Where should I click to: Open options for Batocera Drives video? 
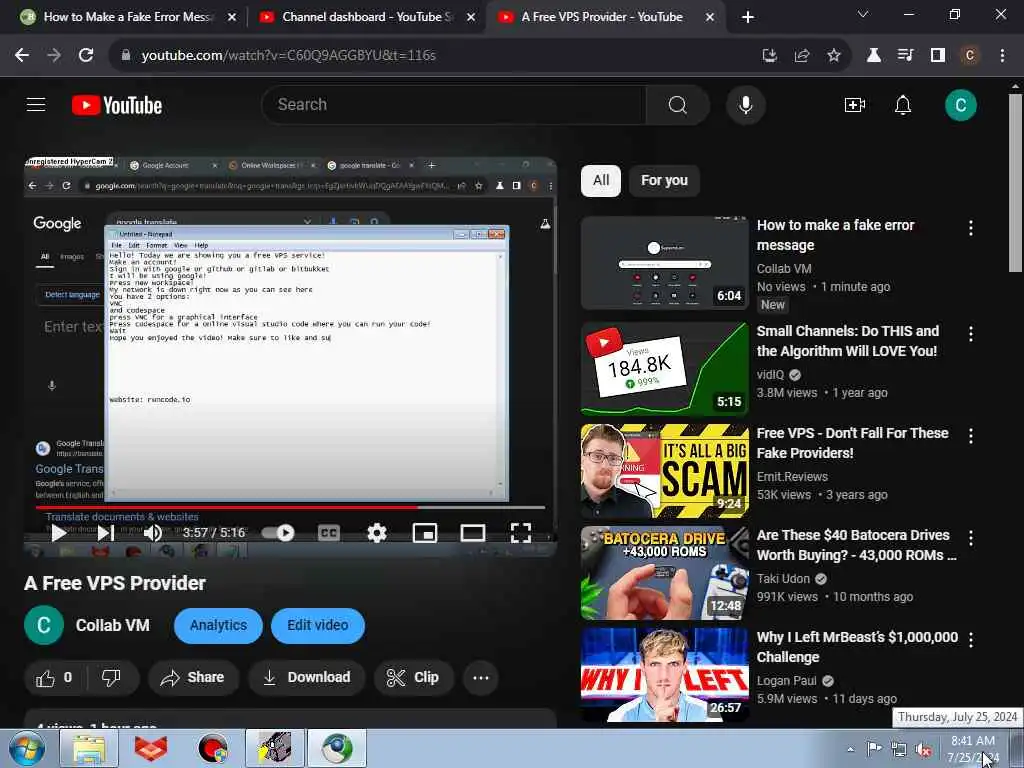pyautogui.click(x=970, y=537)
